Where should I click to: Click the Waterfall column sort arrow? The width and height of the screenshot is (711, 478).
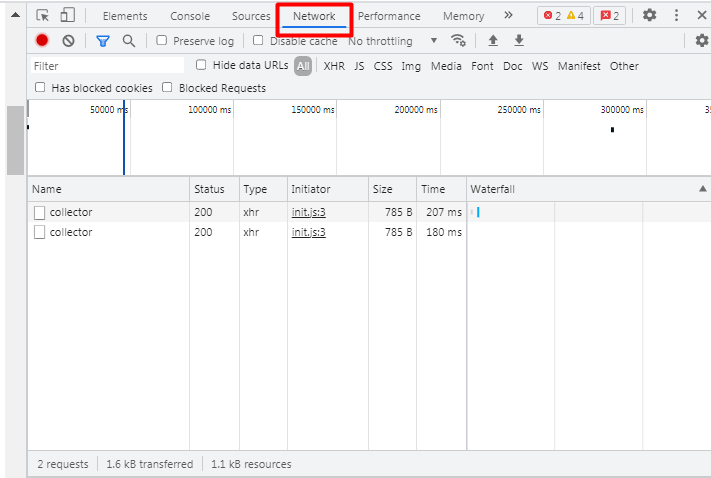702,189
